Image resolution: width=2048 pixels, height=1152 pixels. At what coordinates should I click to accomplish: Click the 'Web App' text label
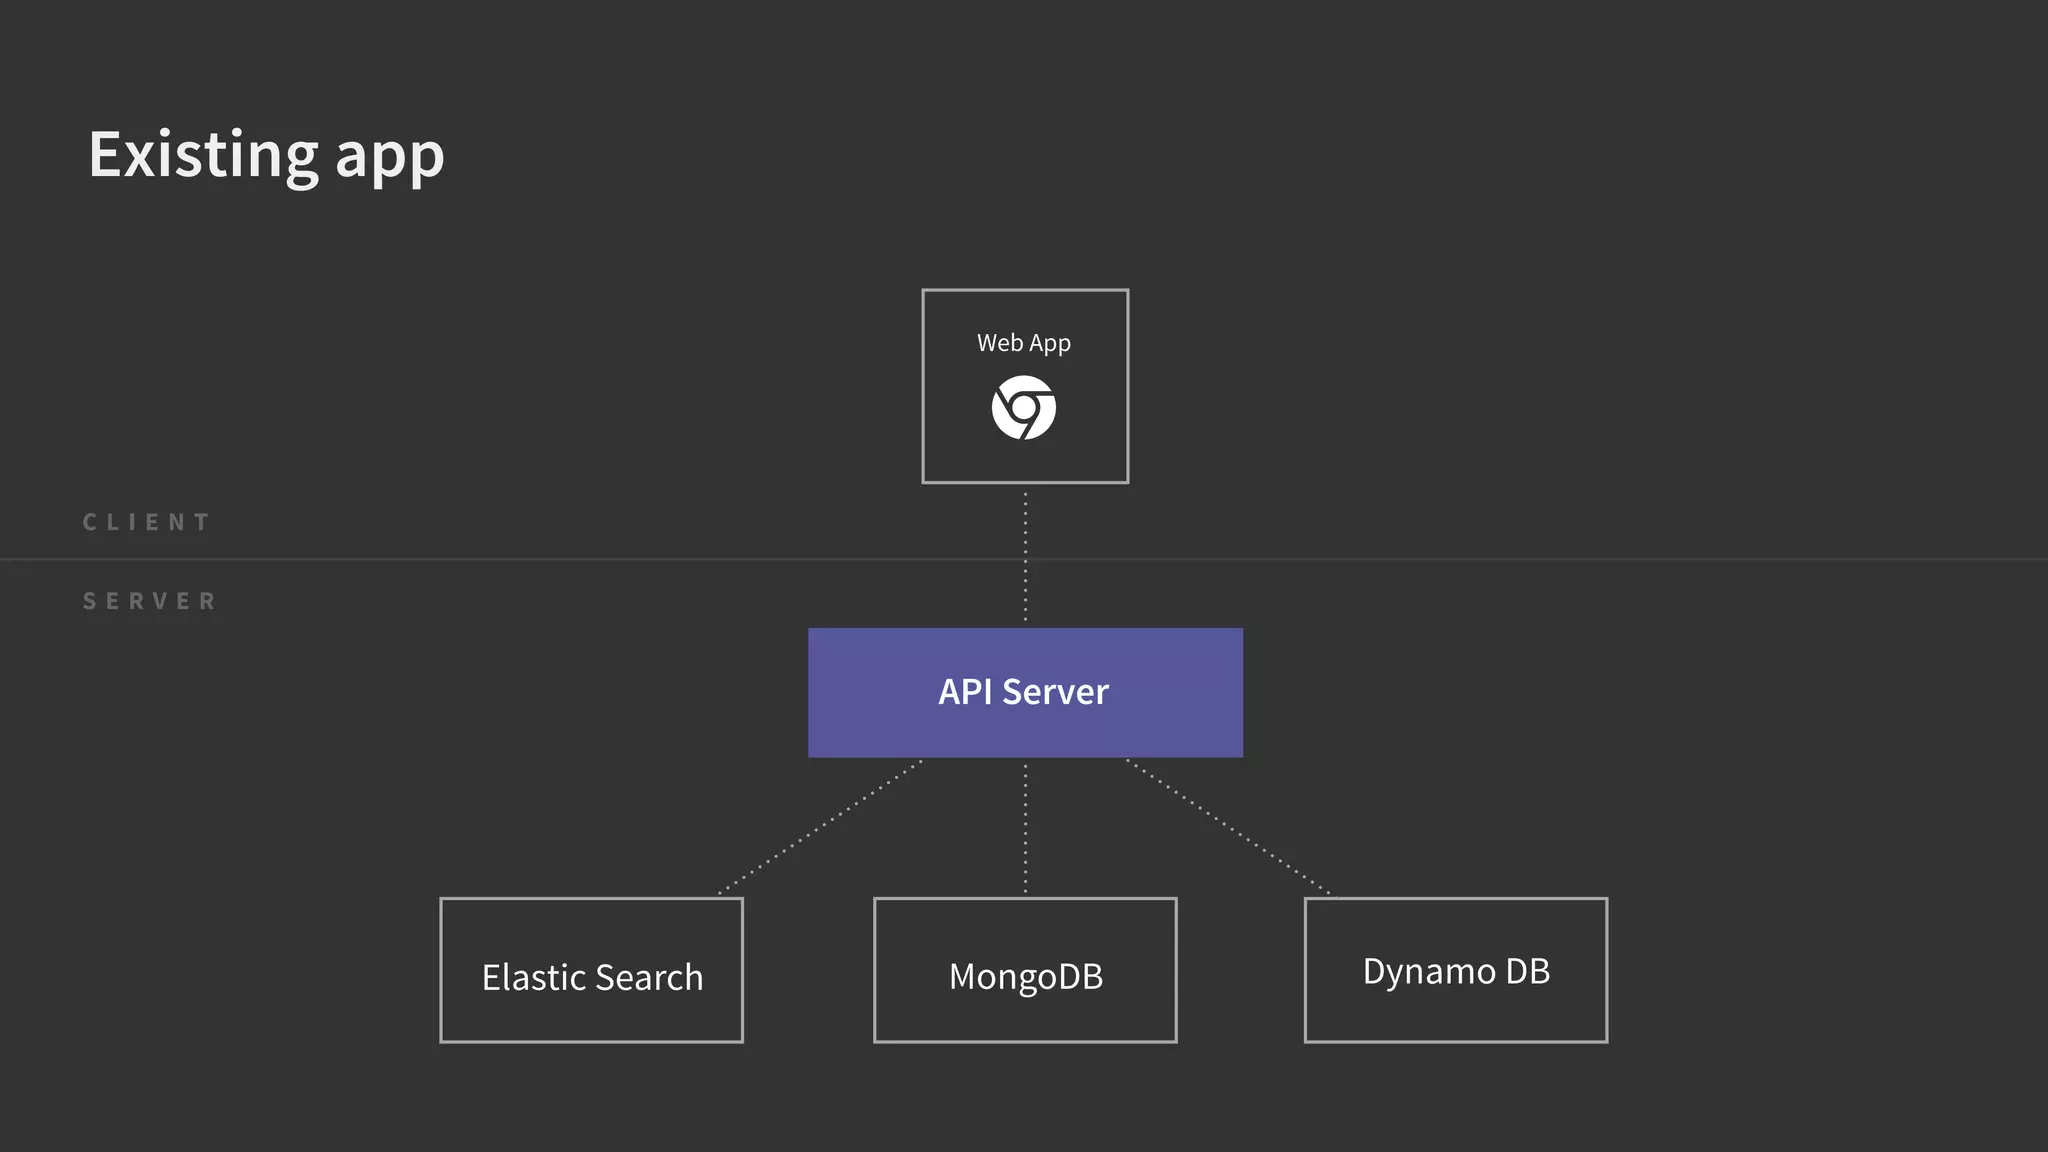pos(1023,343)
